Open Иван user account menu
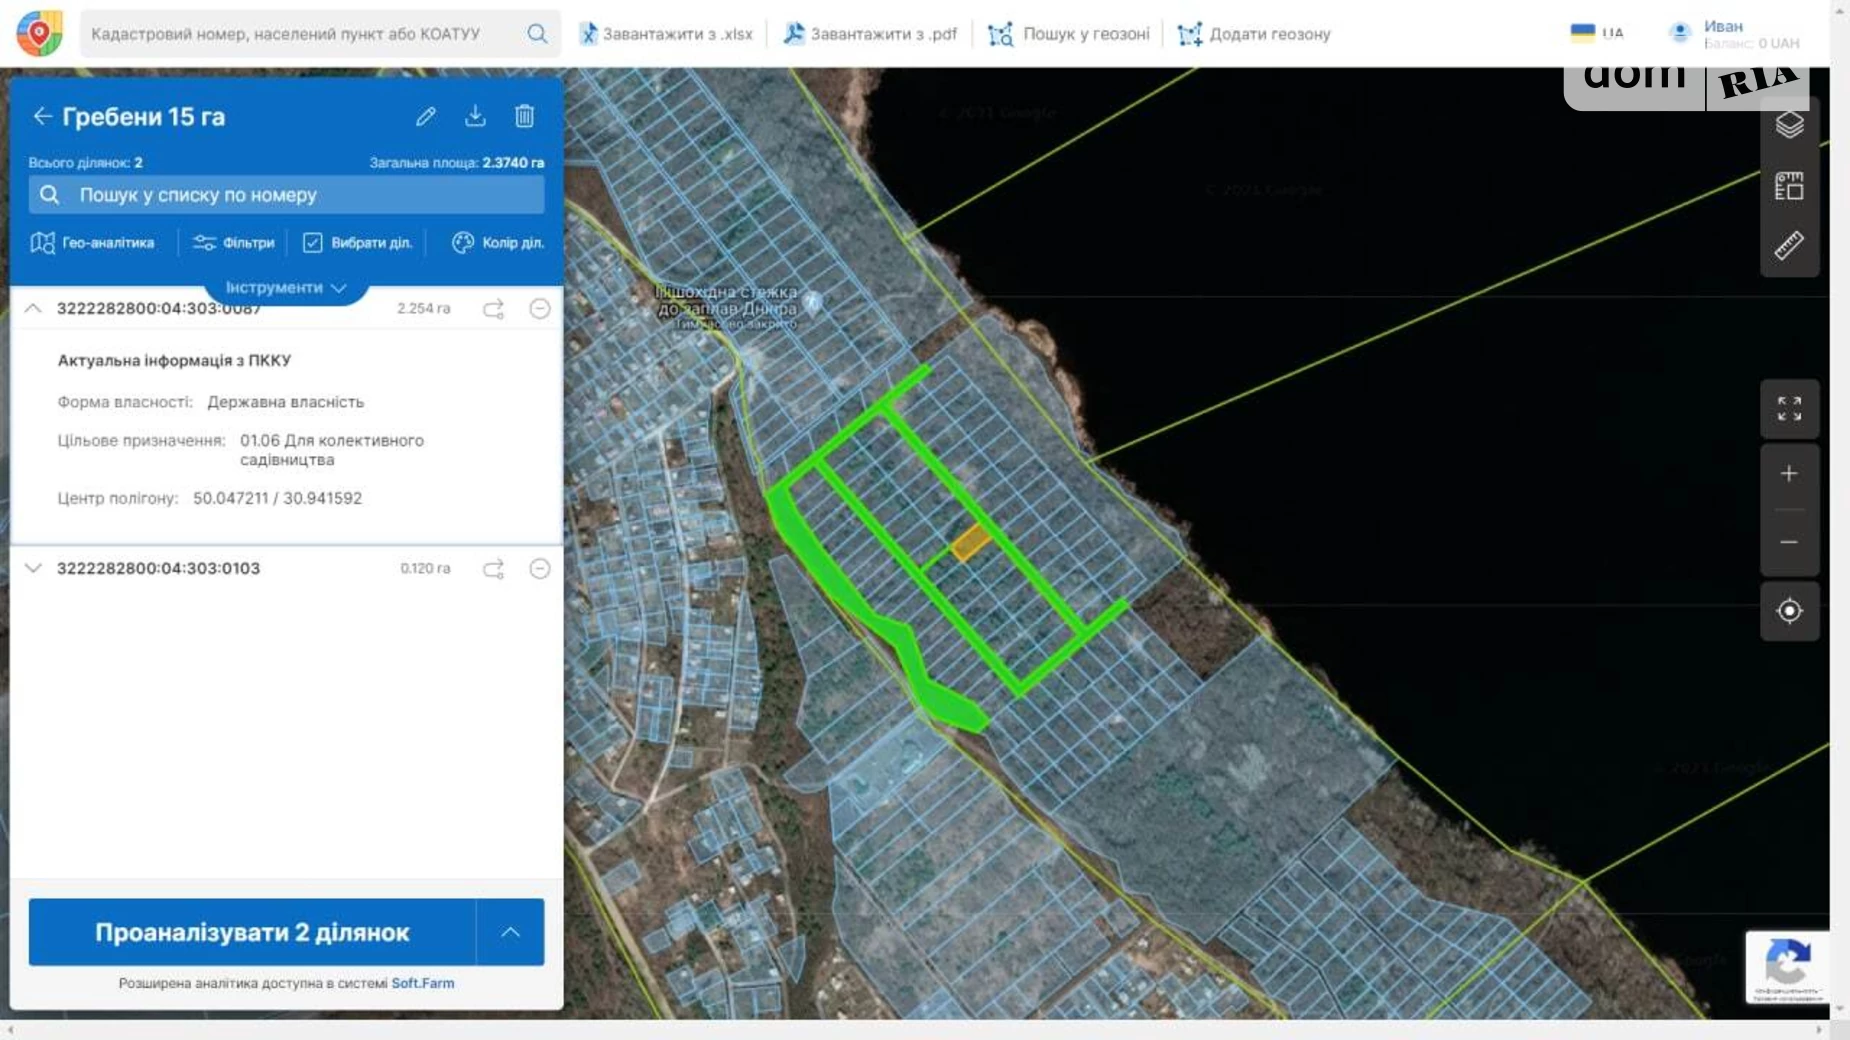The height and width of the screenshot is (1040, 1850). tap(1735, 34)
